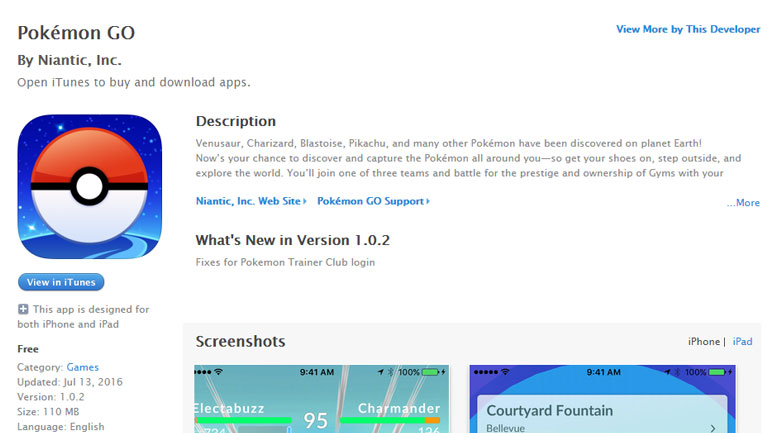Viewport: 770px width, 433px height.
Task: Click the Wi-Fi icon in the Courtyard Fountain screenshot
Action: point(505,372)
